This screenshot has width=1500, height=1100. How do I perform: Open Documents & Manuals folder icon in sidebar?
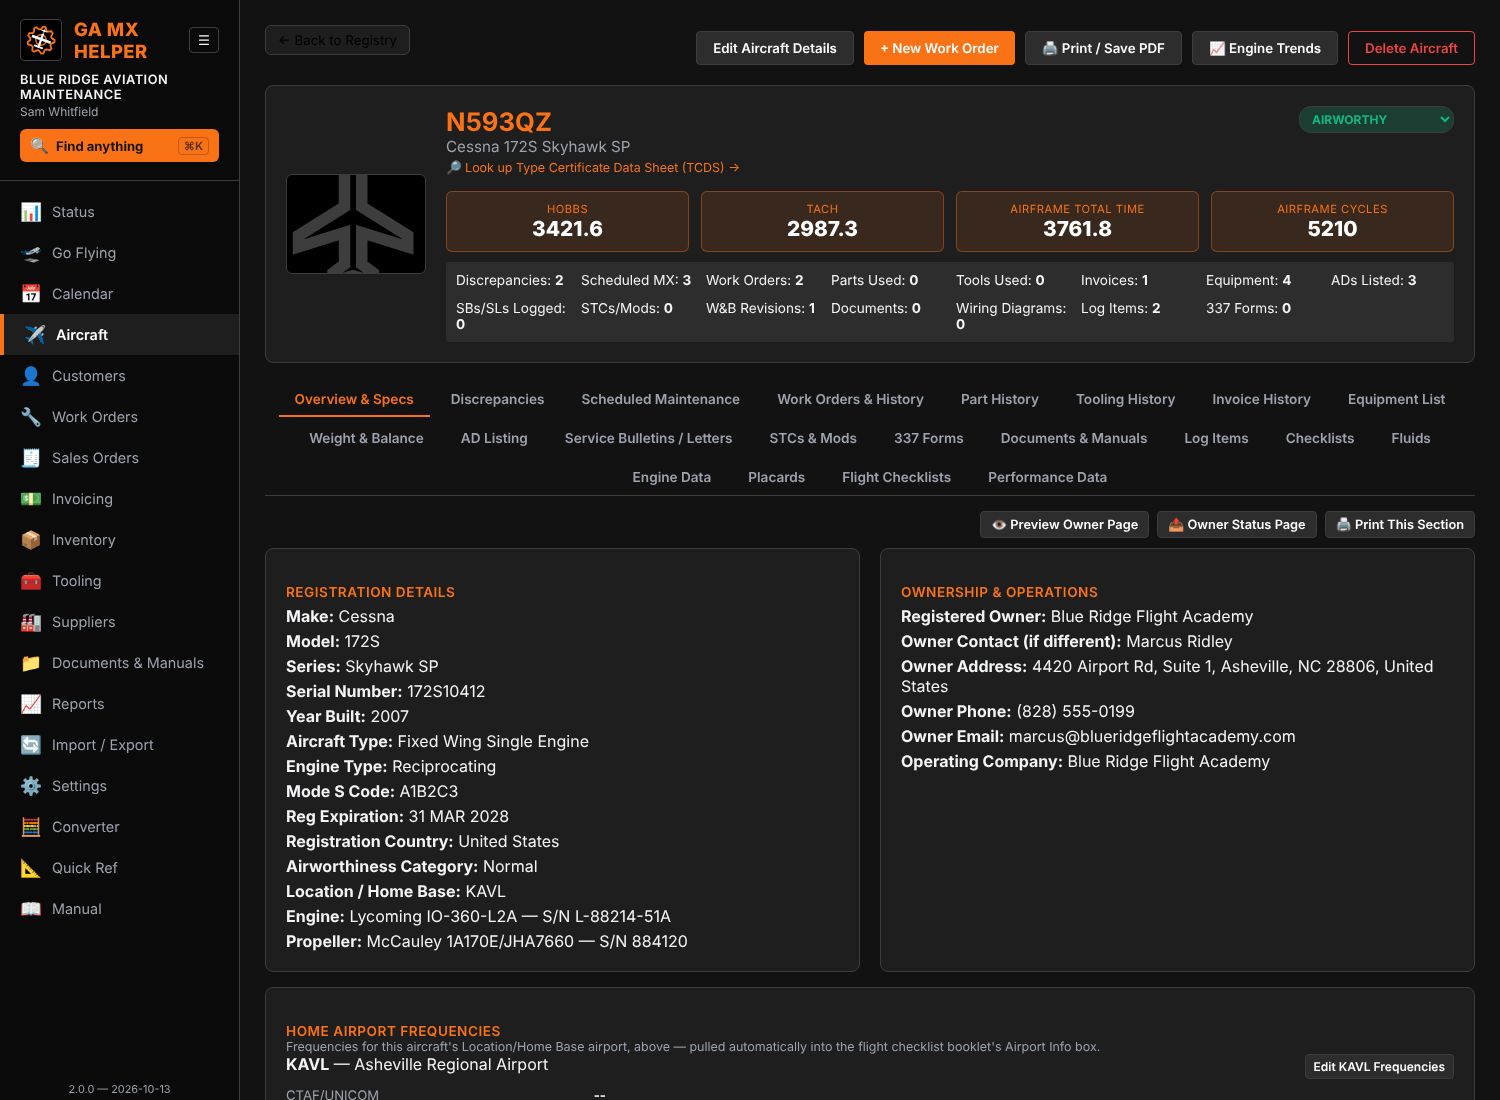point(31,663)
